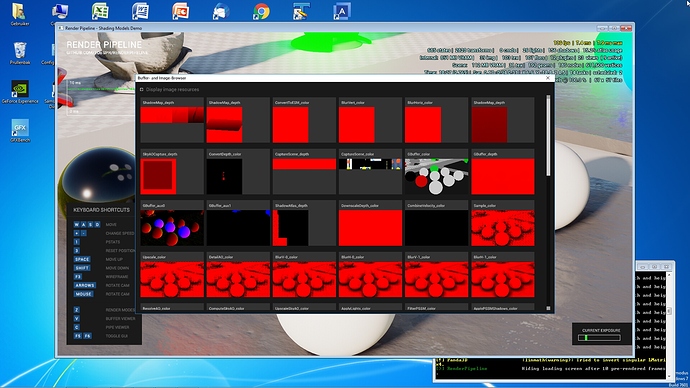Viewport: 690px width, 388px height.
Task: Open the SkyAOCapture_depth buffer thumbnail
Action: [172, 172]
